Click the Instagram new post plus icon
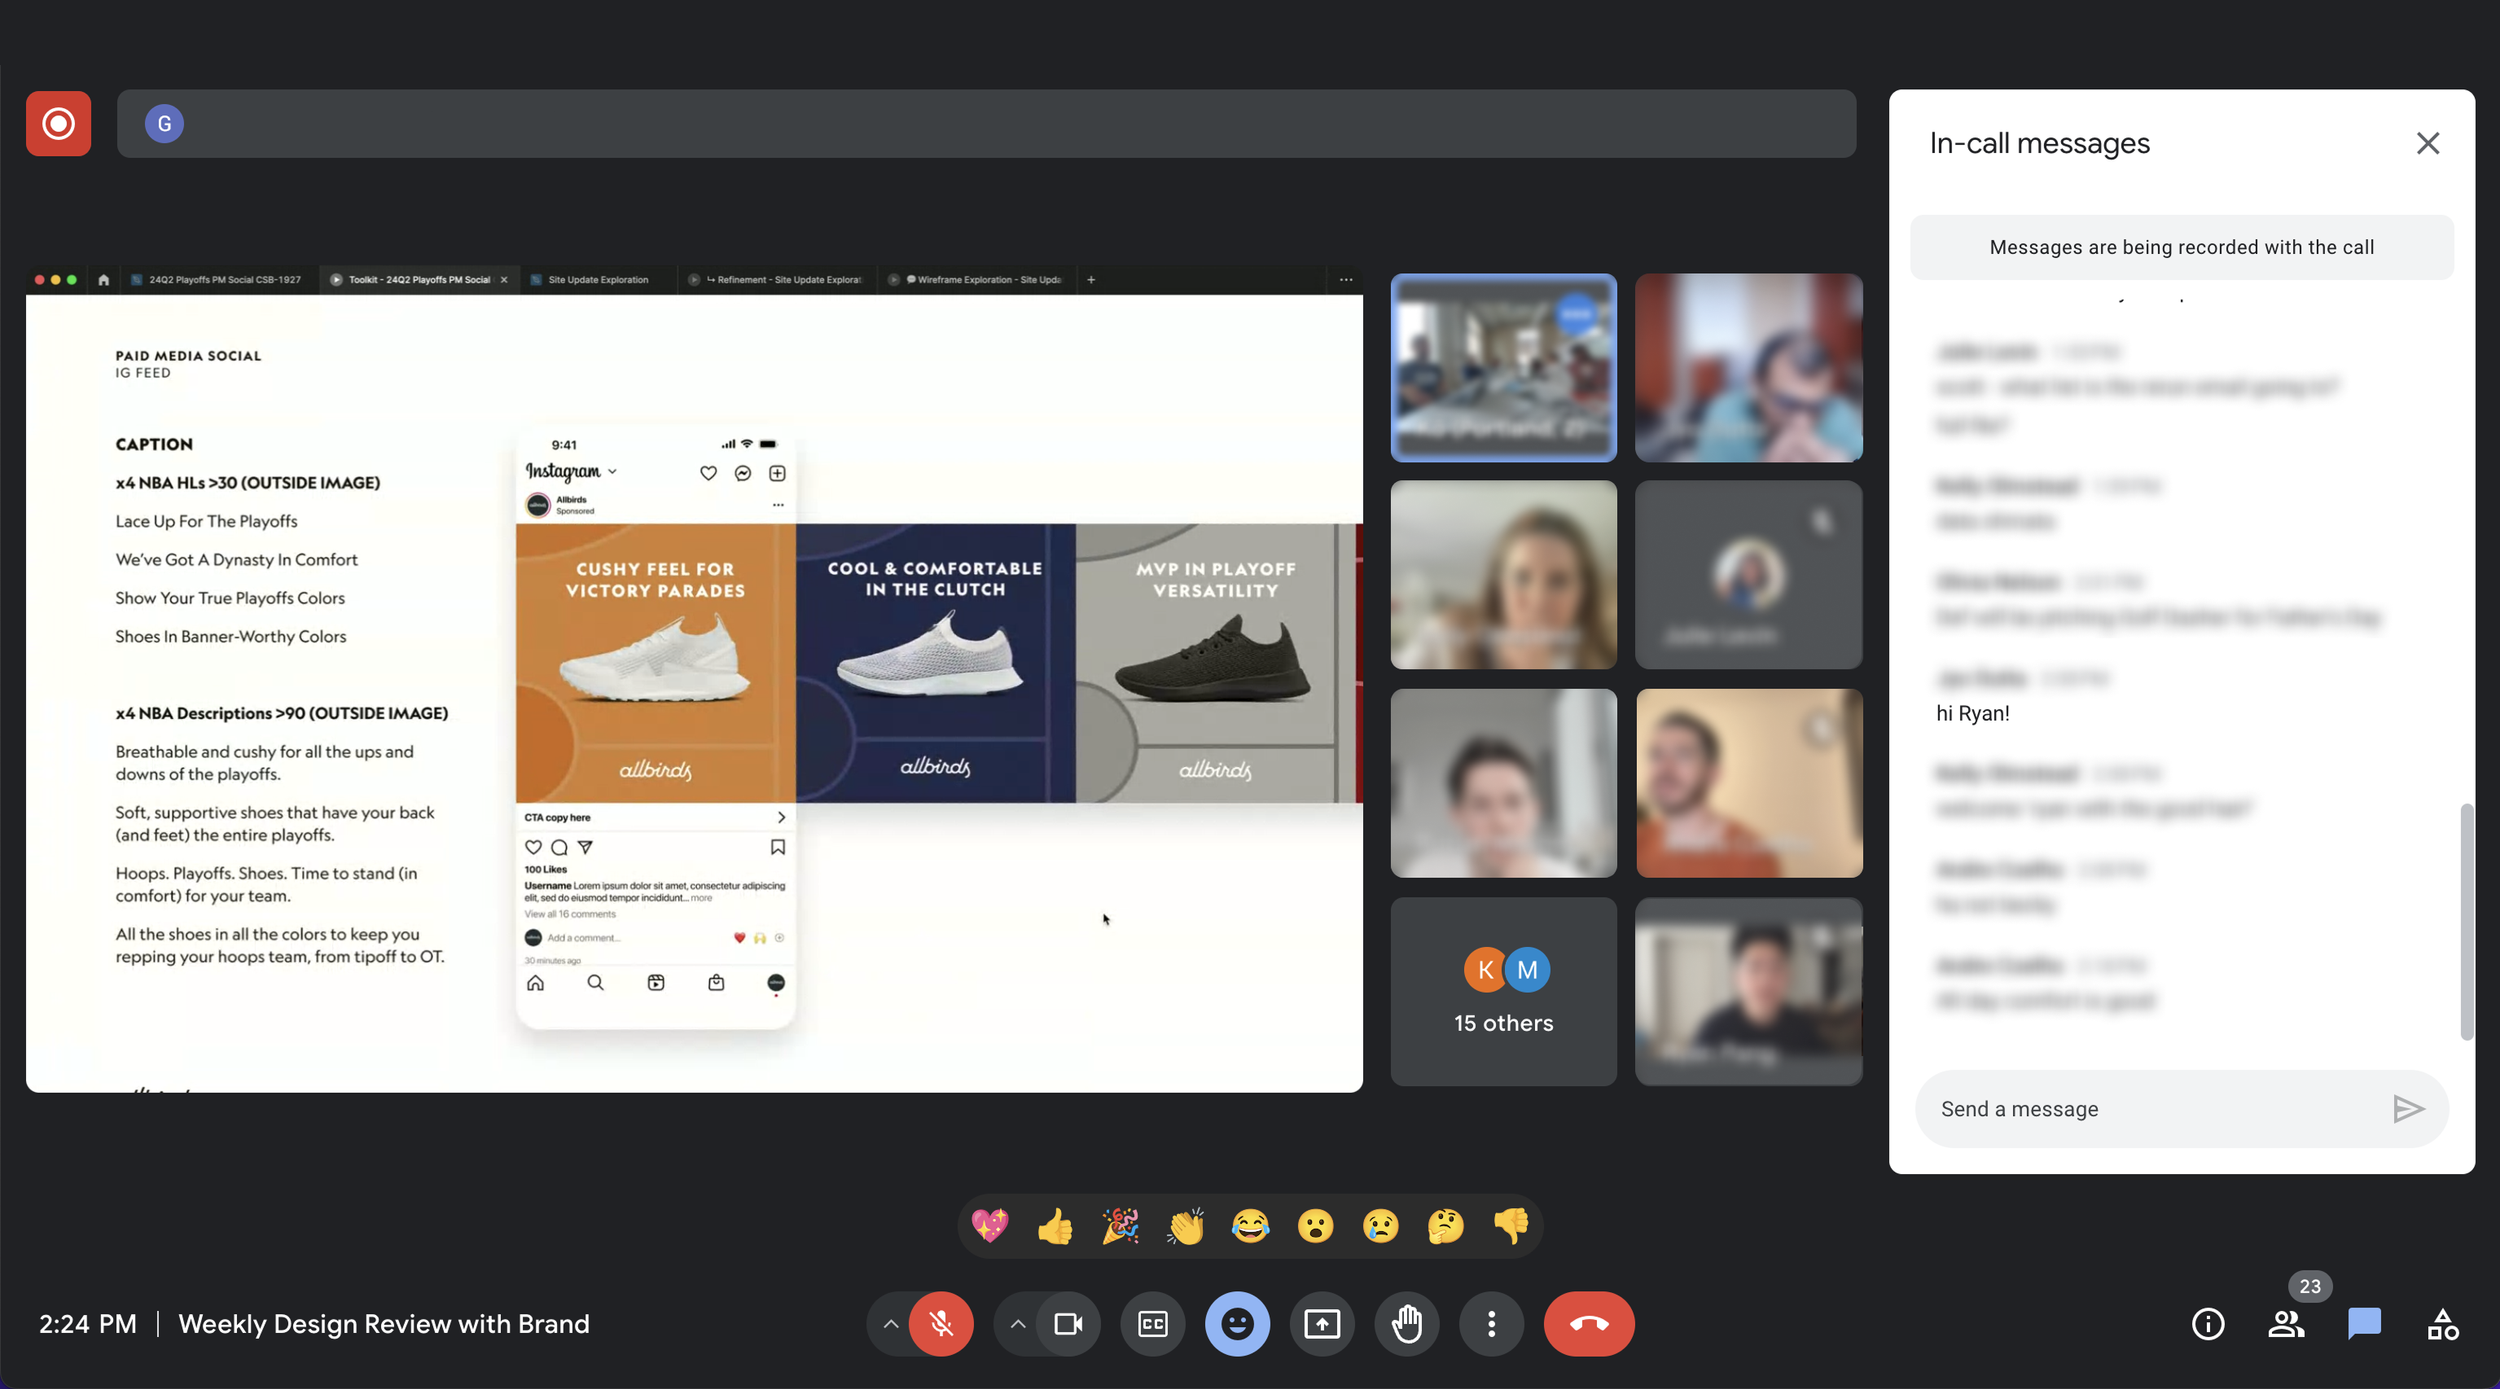This screenshot has height=1389, width=2500. click(x=777, y=473)
